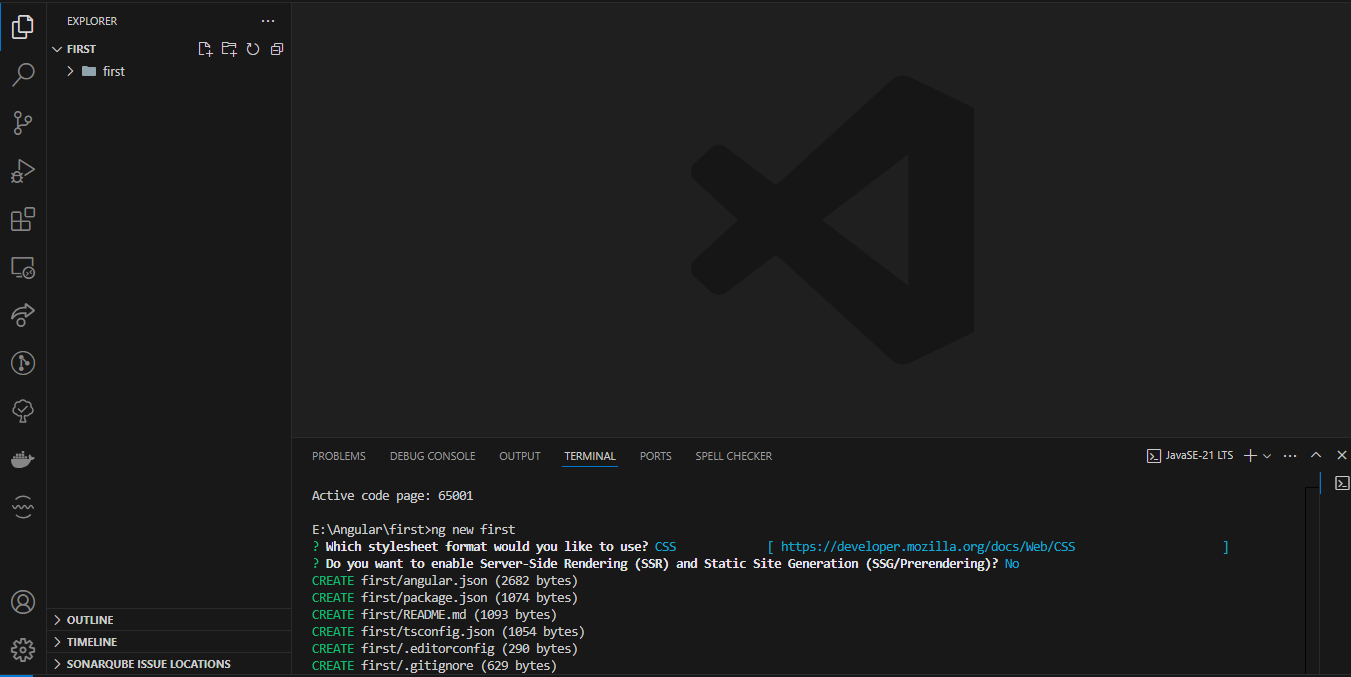Screen dimensions: 1351x677
Task: Expand the TIMELINE section
Action: (x=169, y=642)
